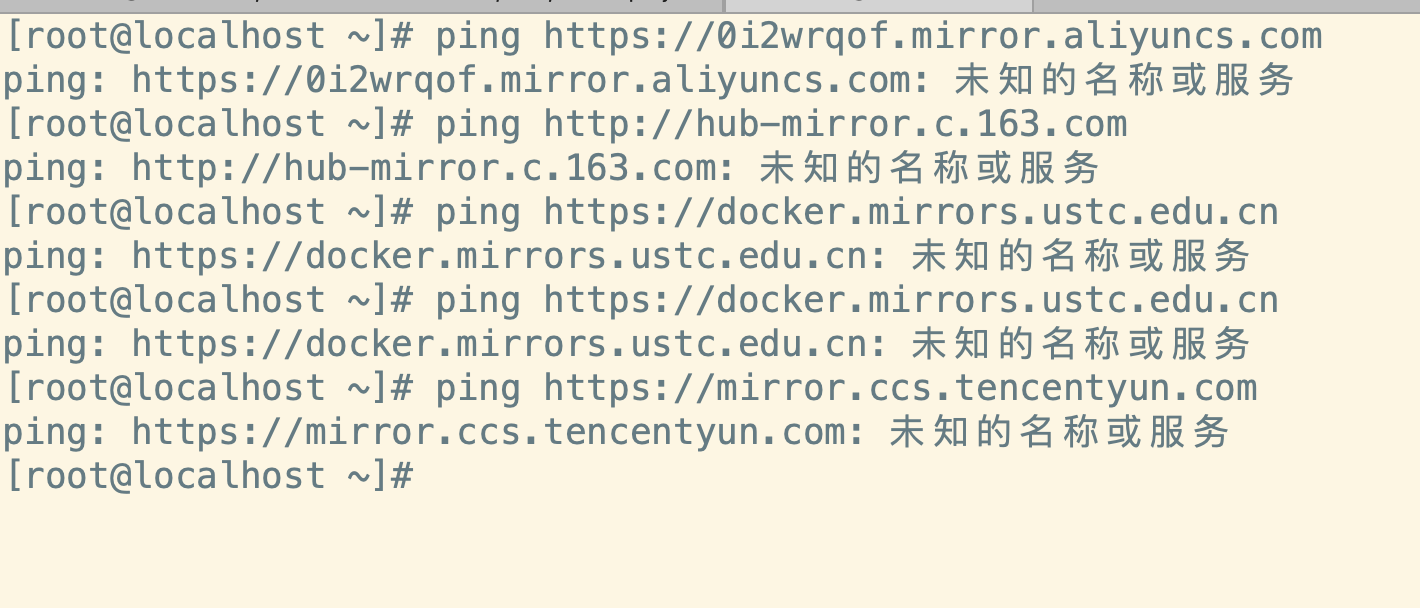Click the mirror.ccs.tencentyun.com URL in the ping command
This screenshot has width=1420, height=608.
900,388
